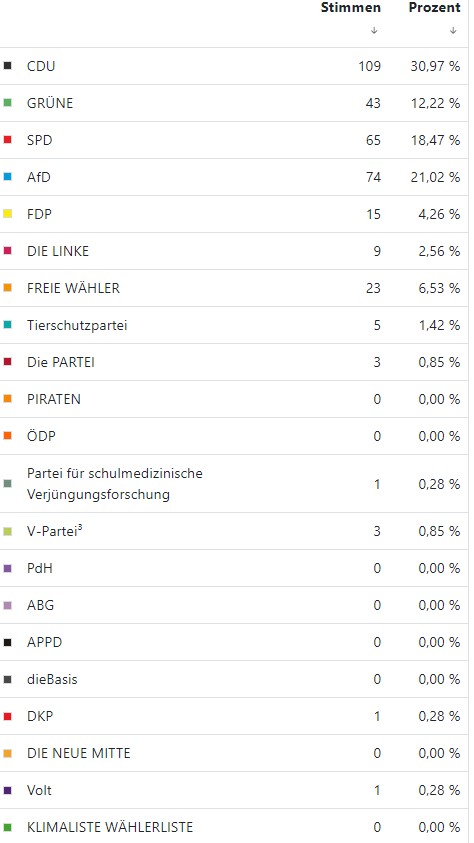Sort by the Stimmen column arrow
Screen dimensions: 474x843
pyautogui.click(x=374, y=31)
